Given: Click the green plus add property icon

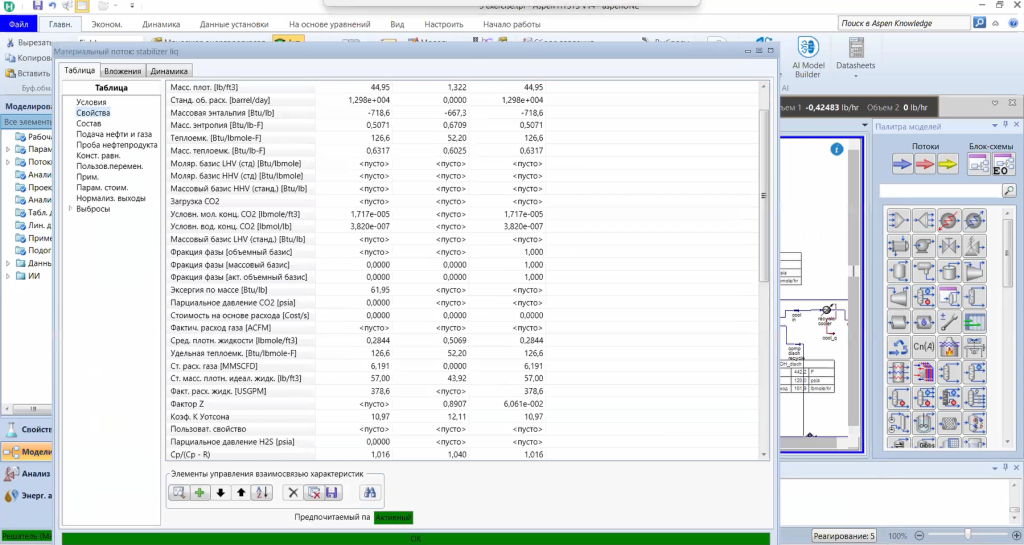Looking at the screenshot, I should click(199, 492).
